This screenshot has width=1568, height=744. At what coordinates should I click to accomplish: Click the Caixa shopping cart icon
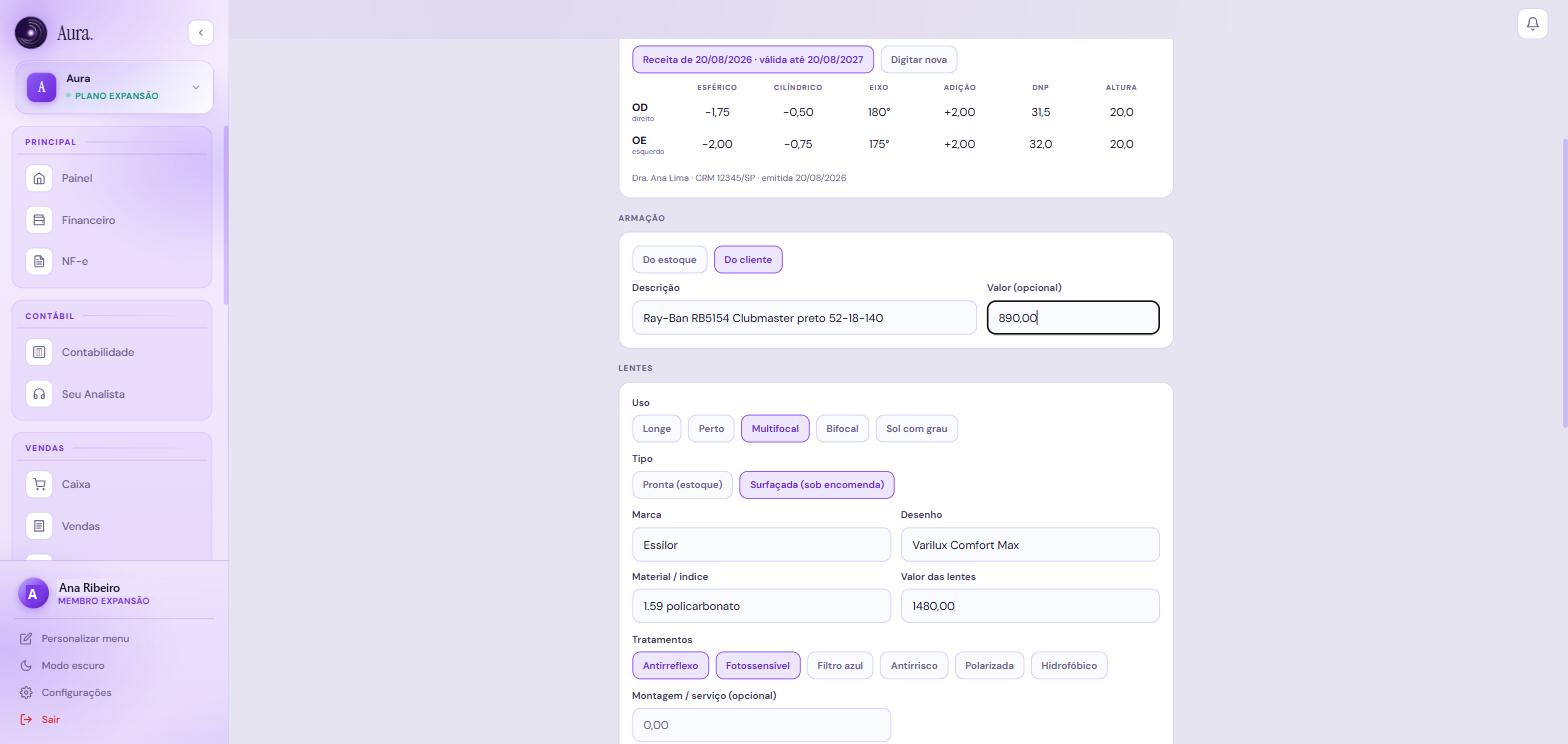coord(39,484)
